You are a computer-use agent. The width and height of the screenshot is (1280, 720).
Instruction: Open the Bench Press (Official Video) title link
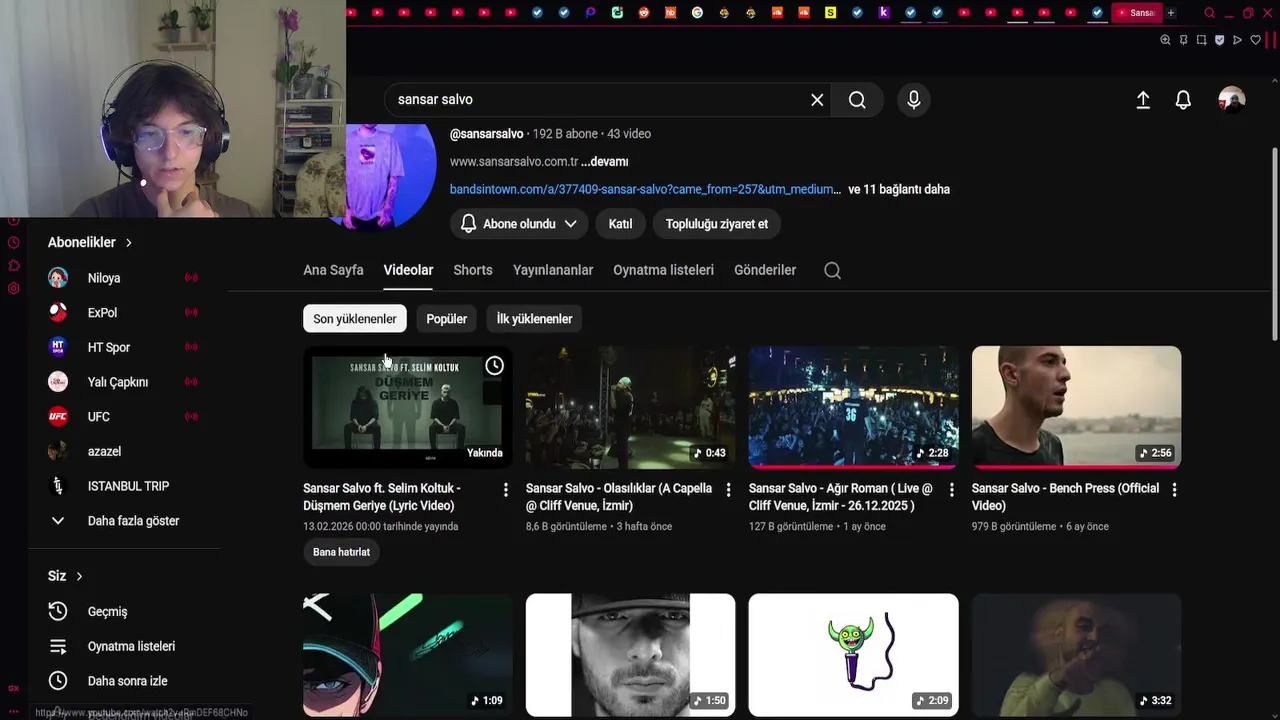tap(1065, 497)
